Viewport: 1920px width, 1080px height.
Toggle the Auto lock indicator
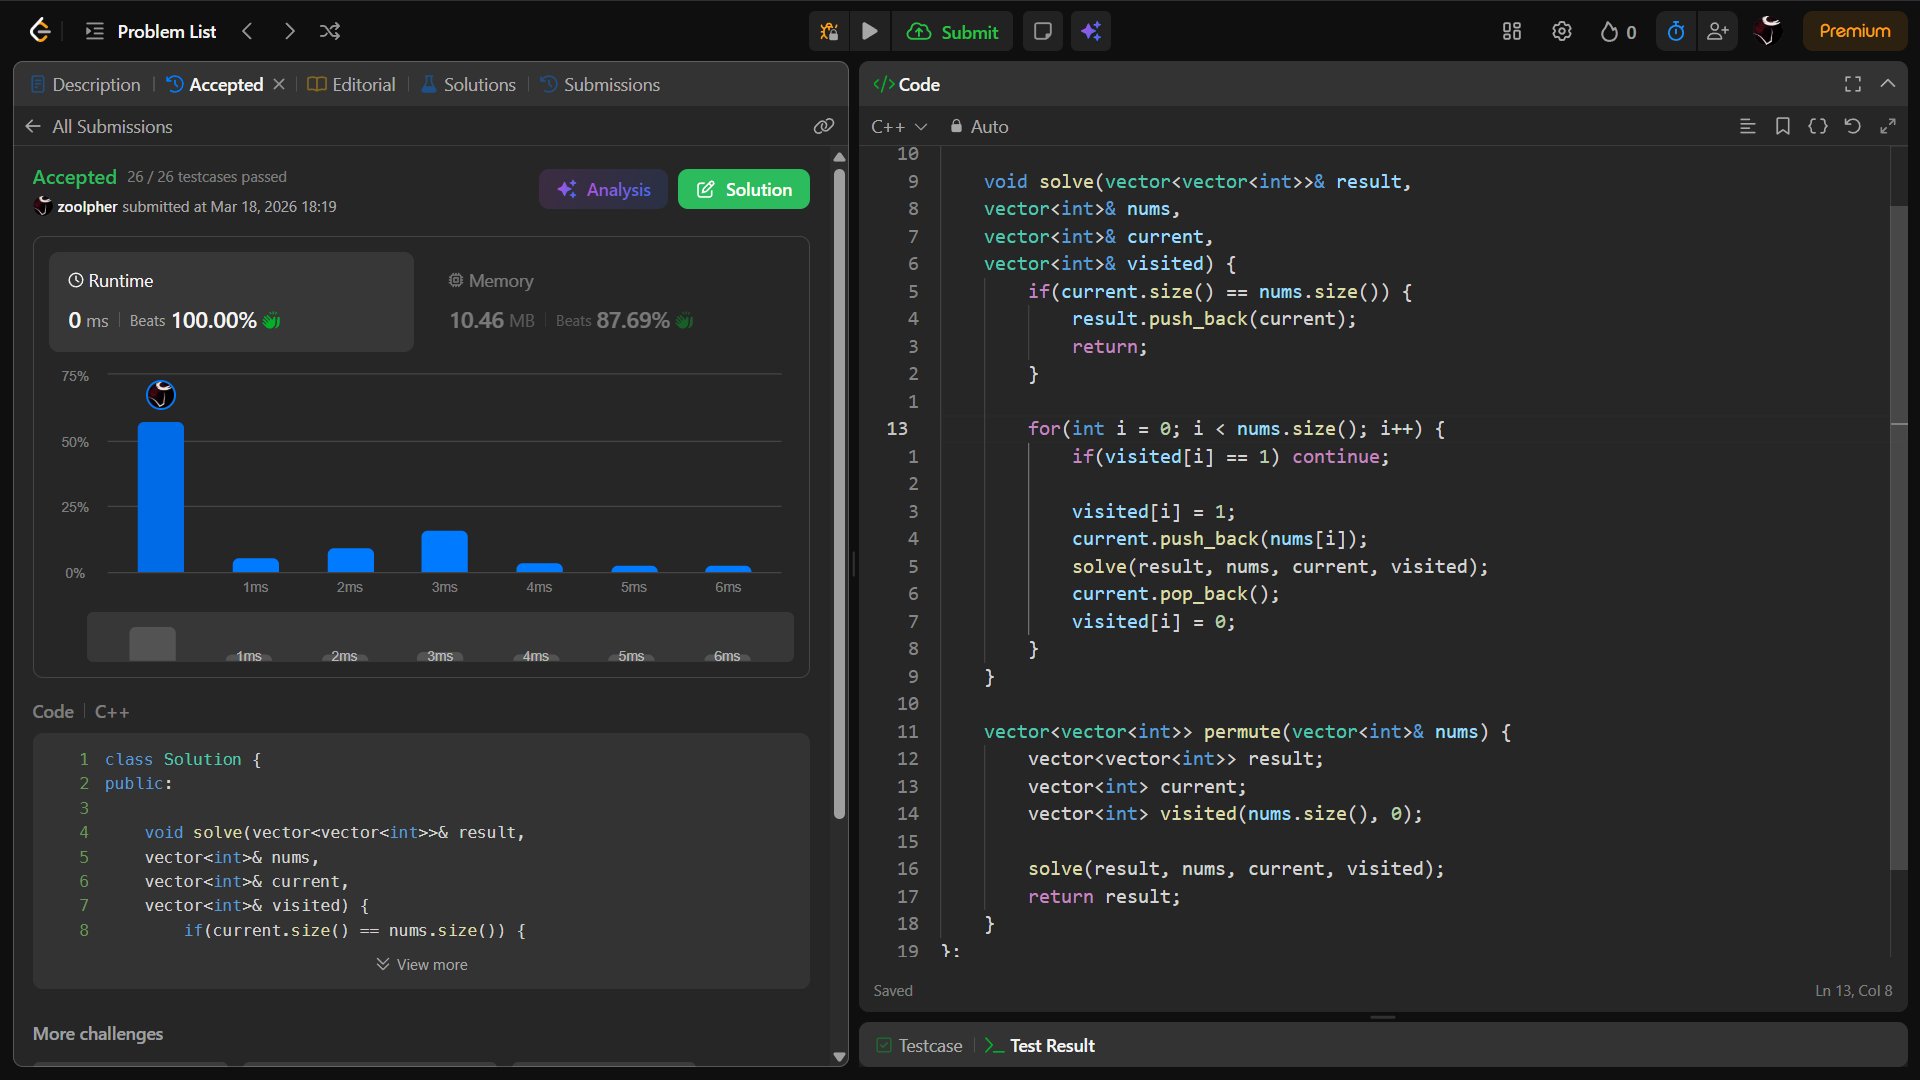tap(979, 126)
